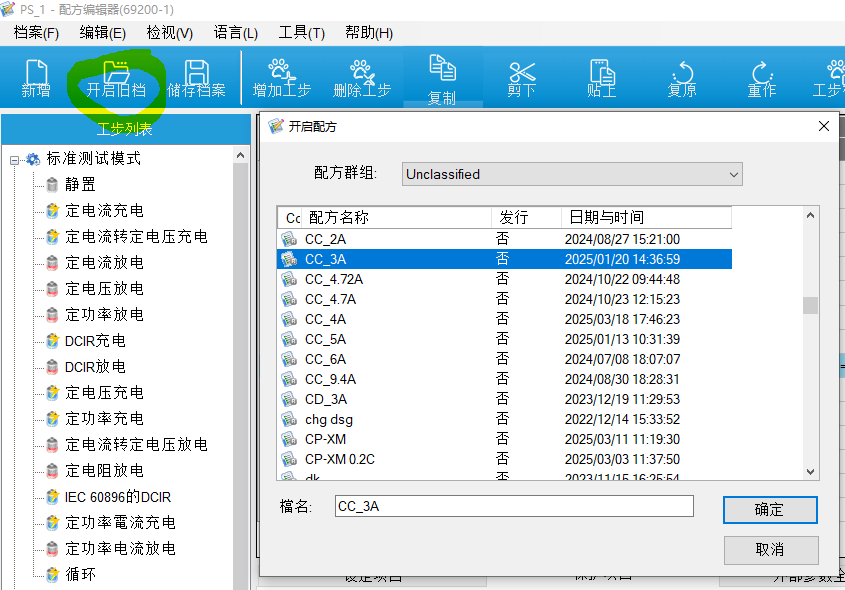The width and height of the screenshot is (845, 590).
Task: Collapse the 标准测试模式 tree node
Action: coord(15,160)
